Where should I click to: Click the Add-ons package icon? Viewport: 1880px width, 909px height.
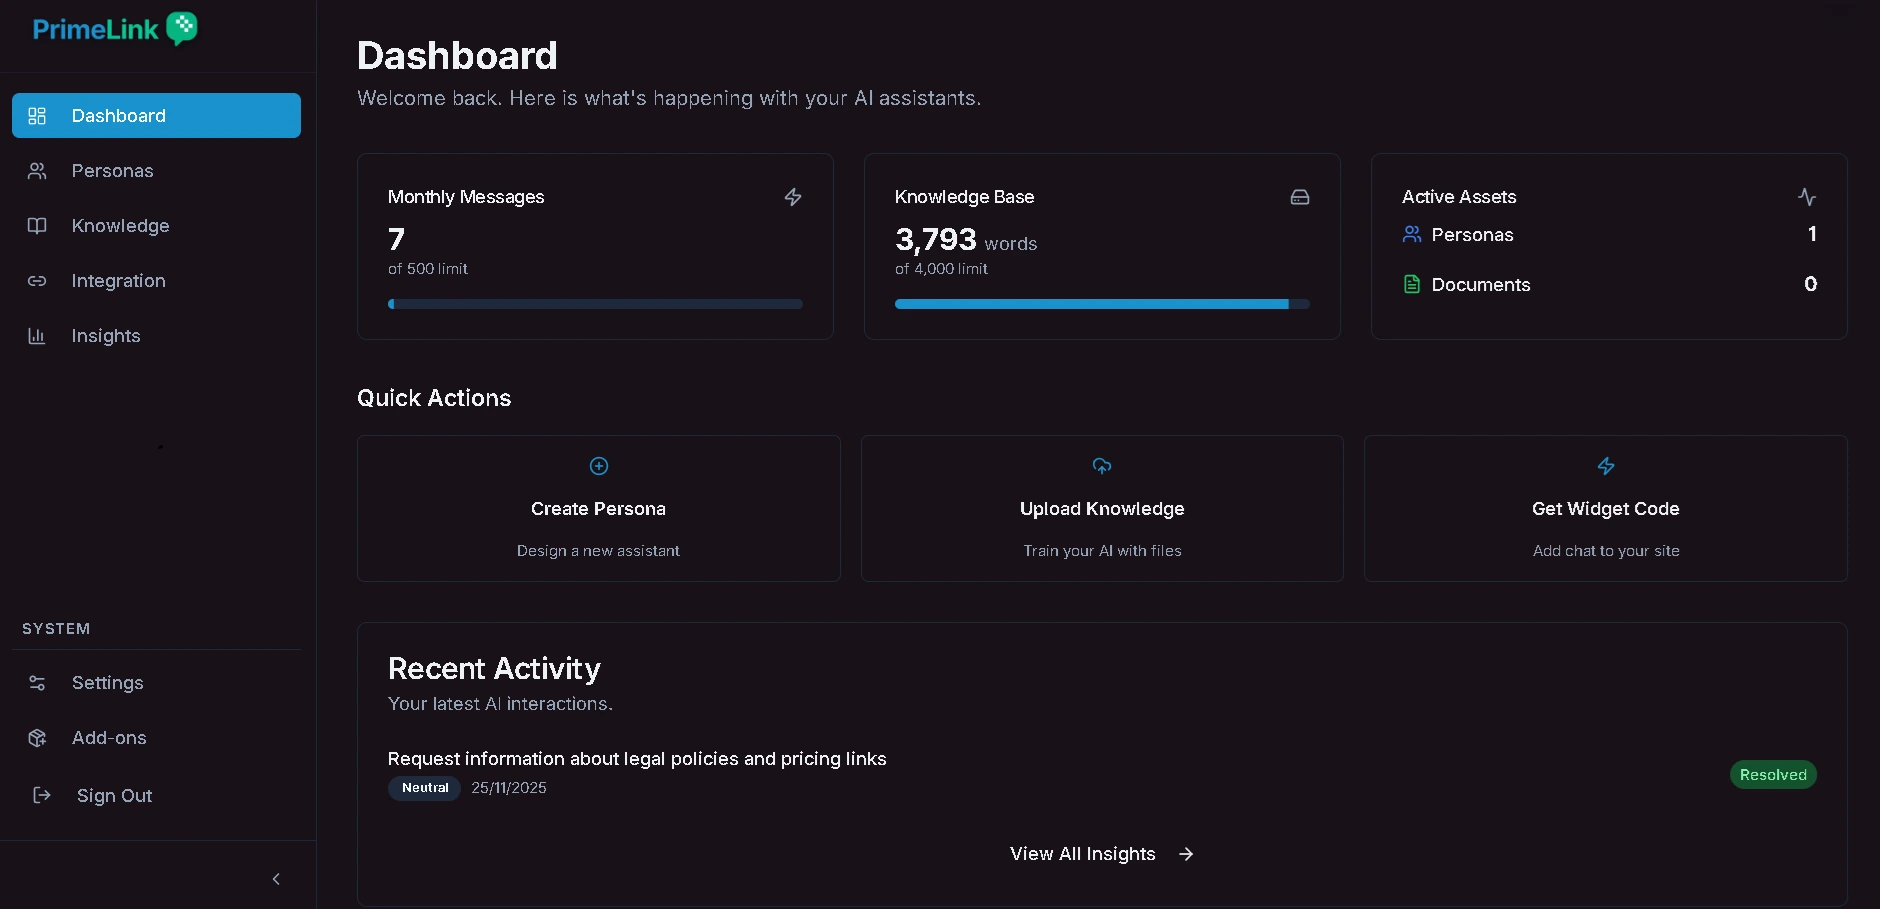(x=37, y=737)
